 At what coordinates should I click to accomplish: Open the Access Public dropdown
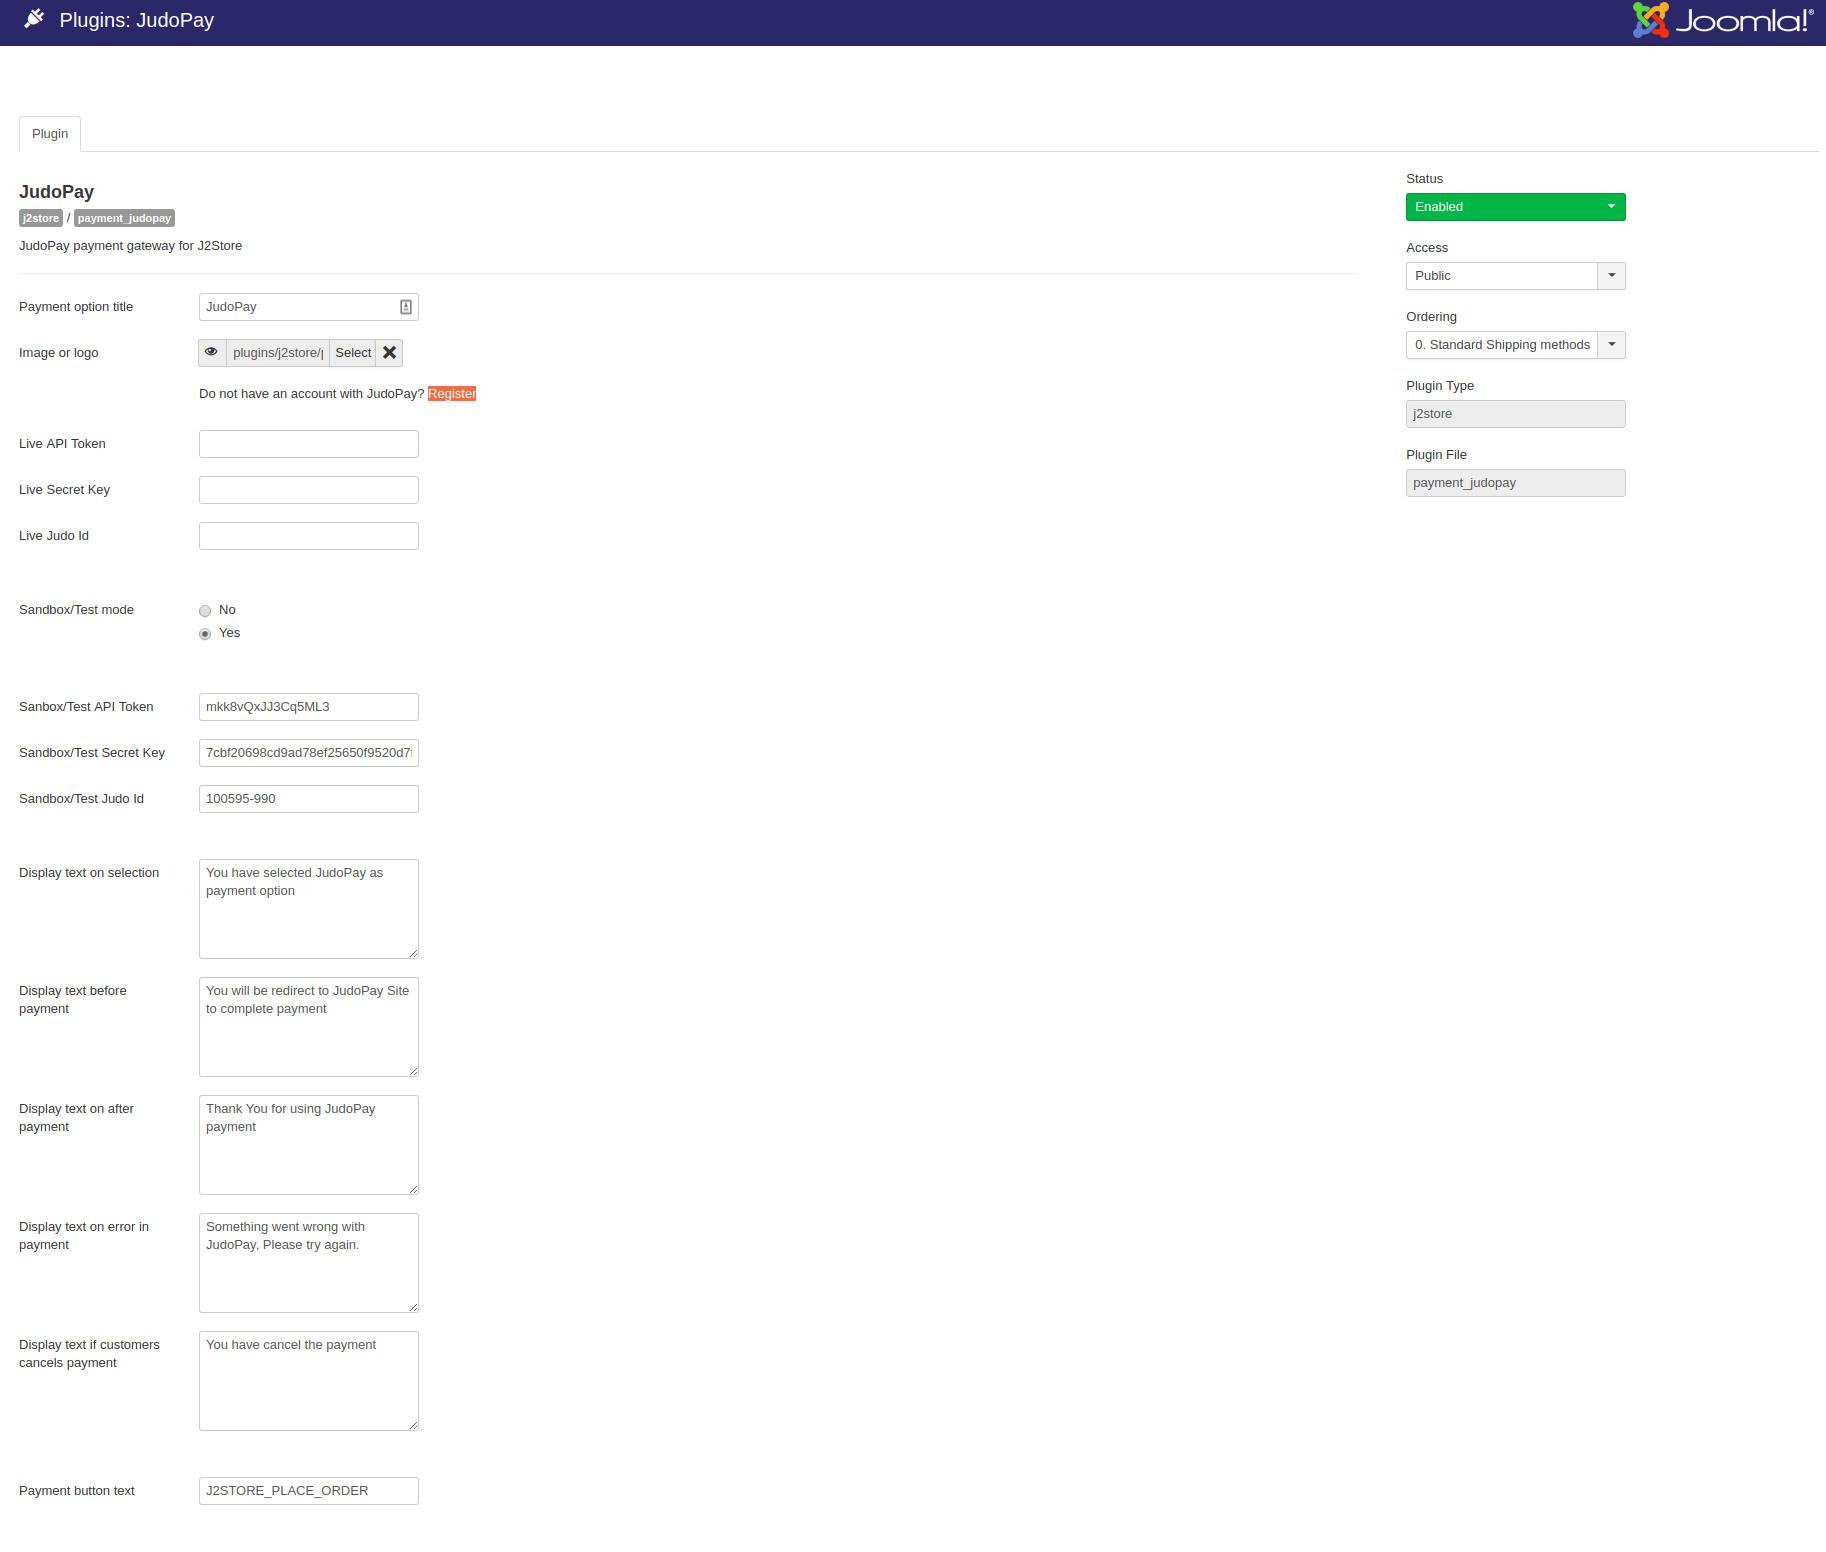pos(1516,276)
